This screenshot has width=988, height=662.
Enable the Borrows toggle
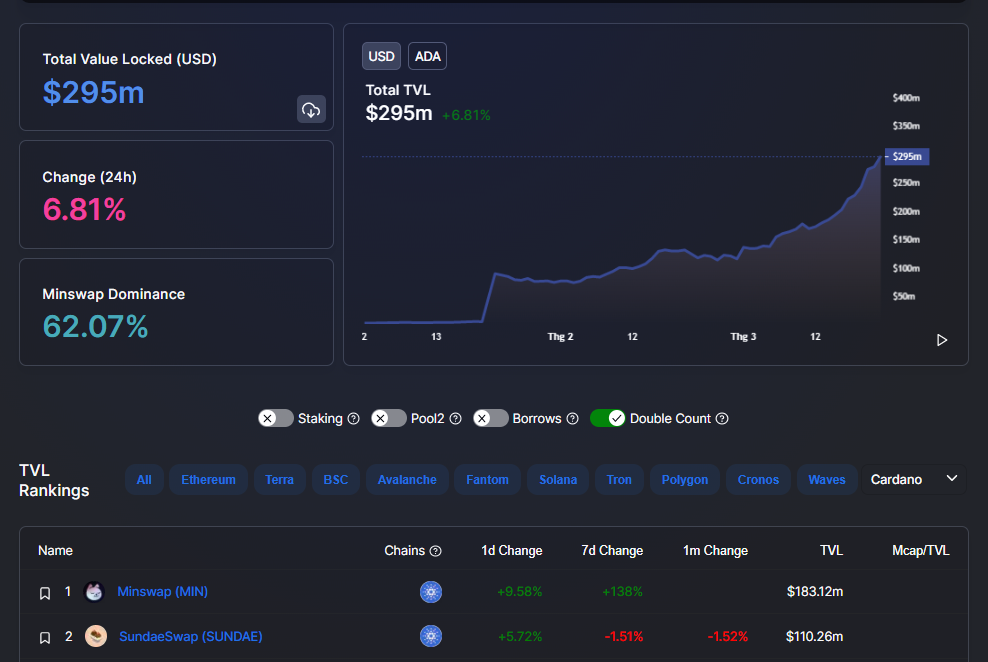[x=490, y=418]
